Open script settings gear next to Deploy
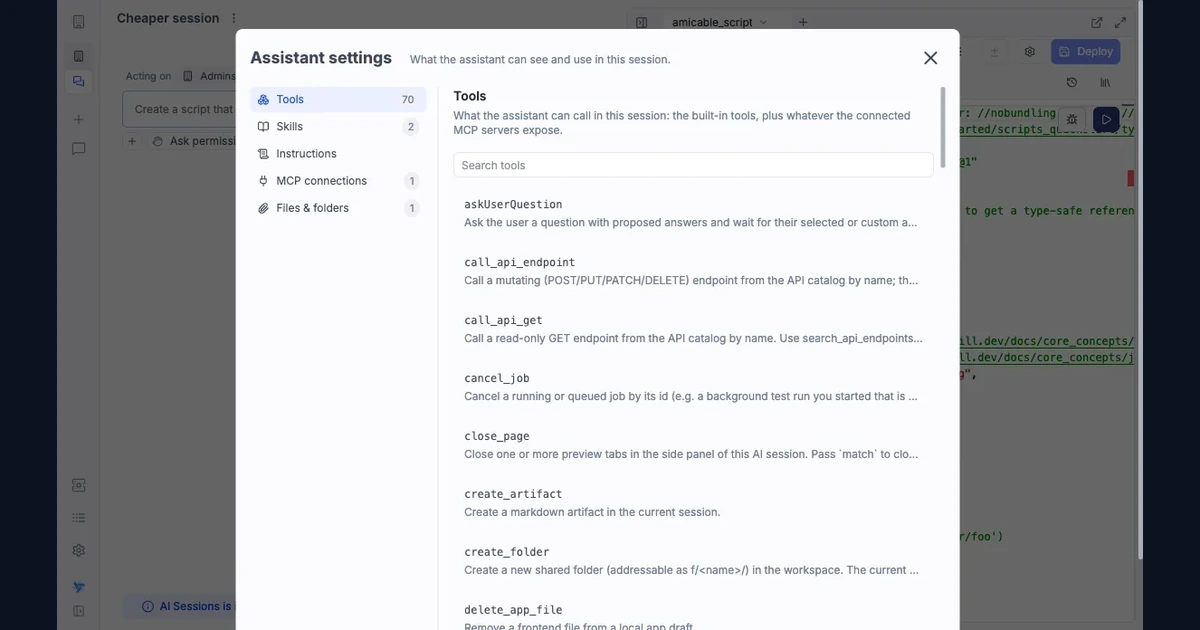1200x630 pixels. pyautogui.click(x=1030, y=51)
